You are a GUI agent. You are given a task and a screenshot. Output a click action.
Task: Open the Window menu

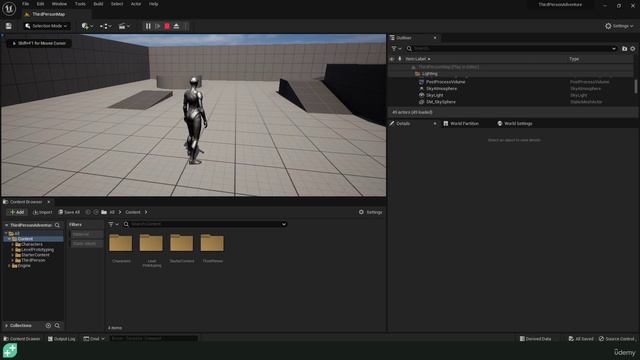59,4
